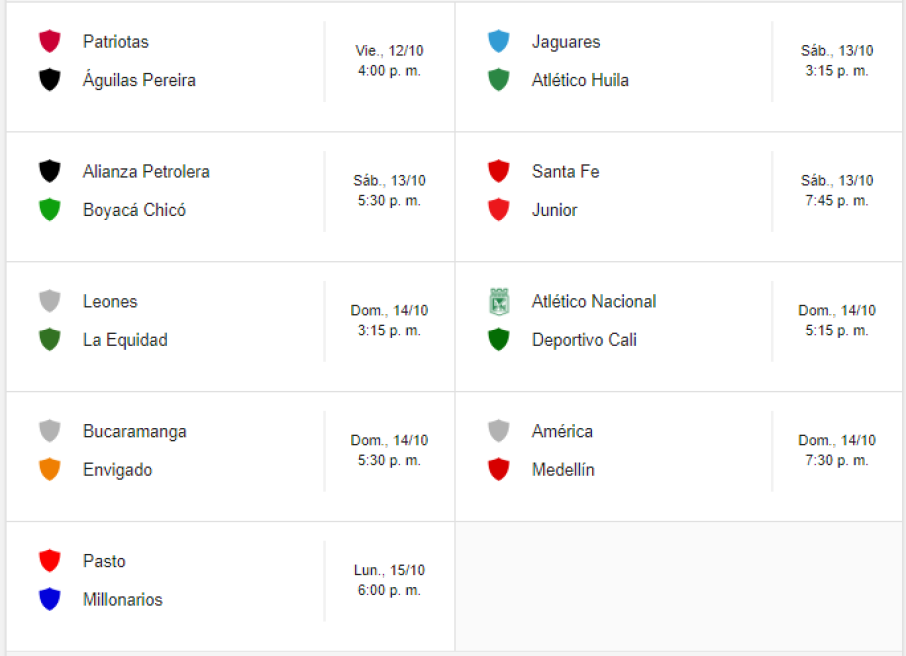Image resolution: width=906 pixels, height=656 pixels.
Task: Select match date Lun., 15/10 6:00 p. m.
Action: 389,580
